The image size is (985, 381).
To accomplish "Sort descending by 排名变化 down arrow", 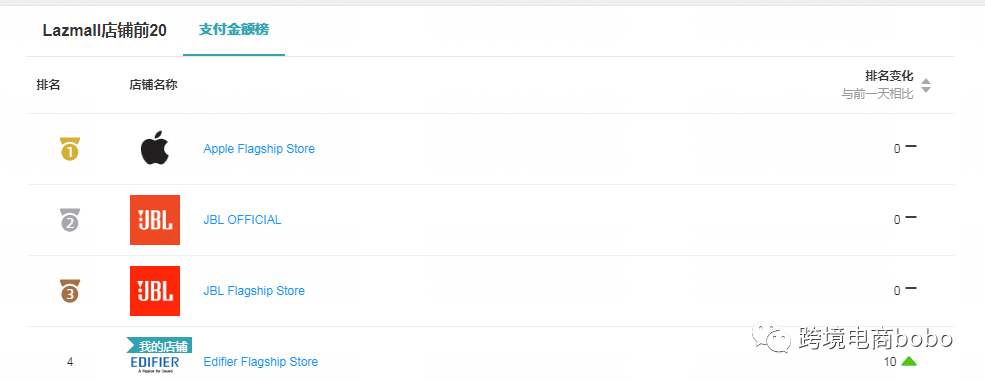I will 925,90.
